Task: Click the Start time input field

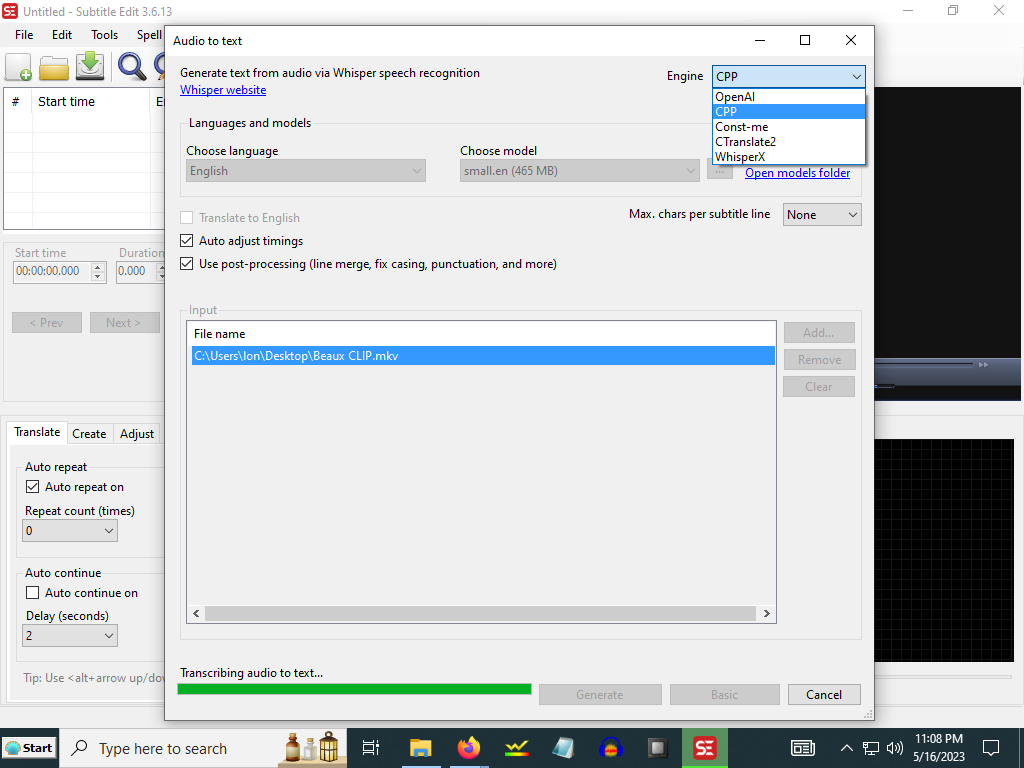Action: [x=52, y=271]
